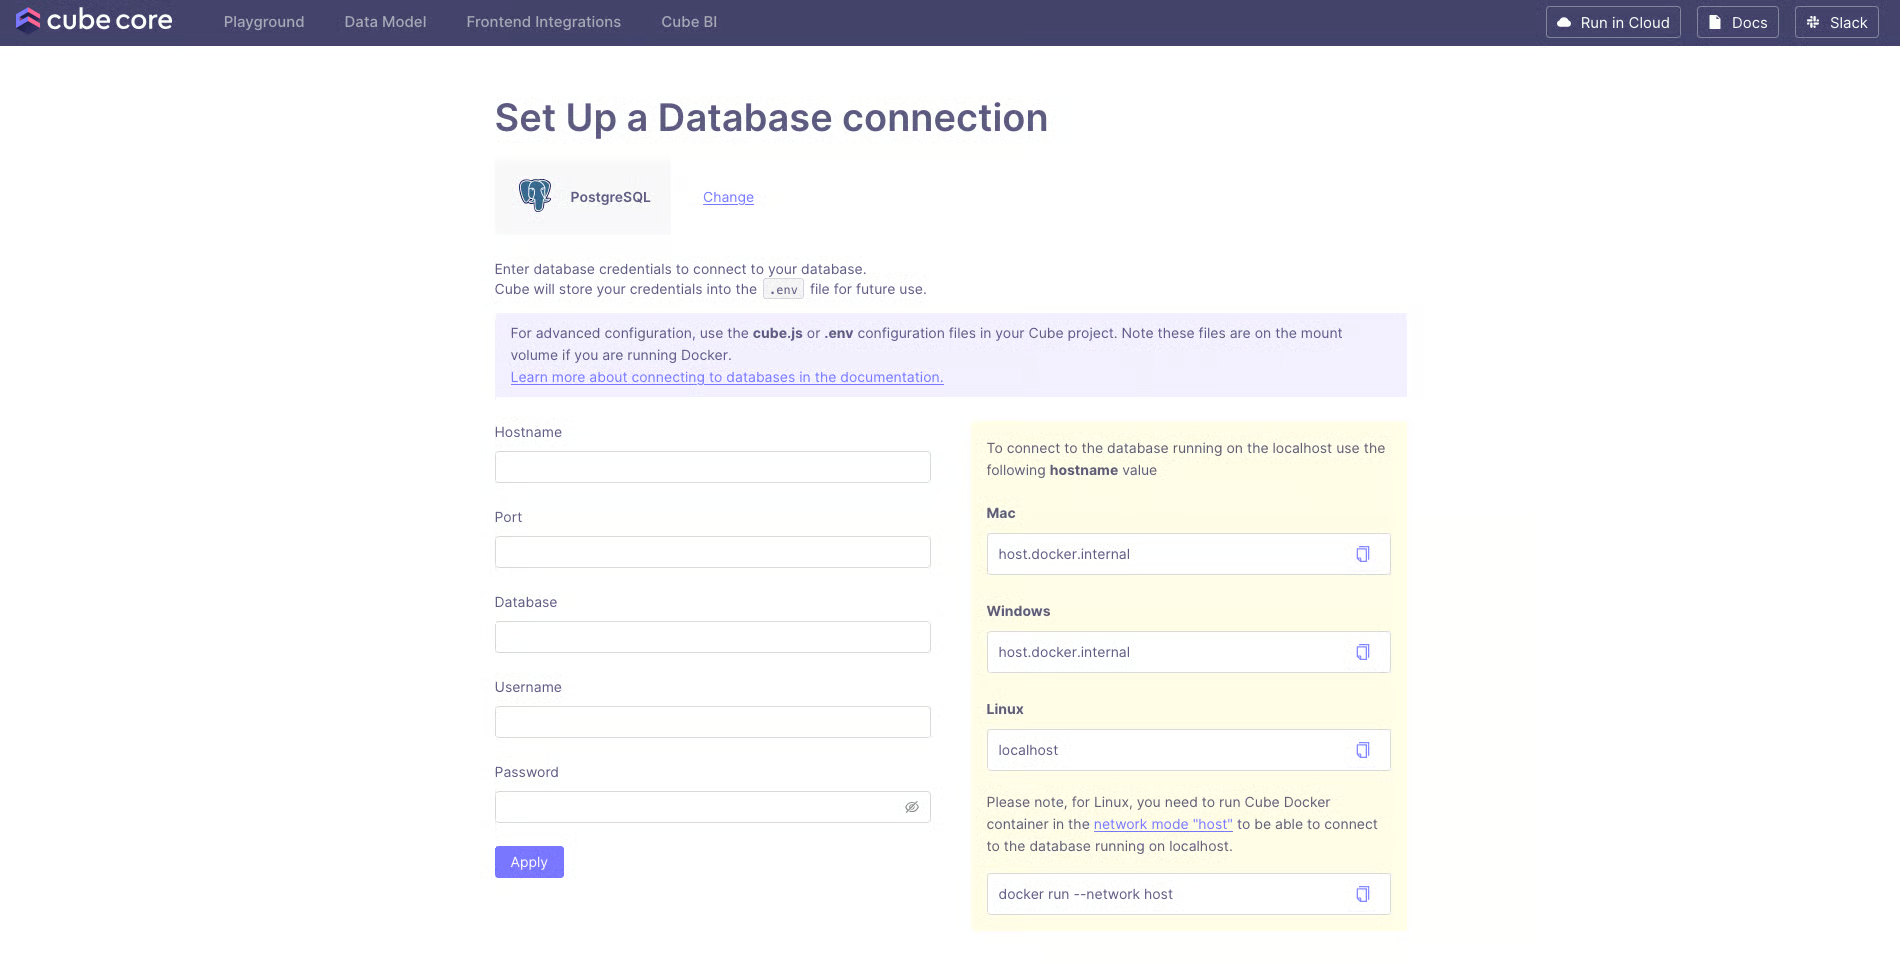This screenshot has height=965, width=1900.
Task: Copy the Linux localhost value
Action: tap(1362, 750)
